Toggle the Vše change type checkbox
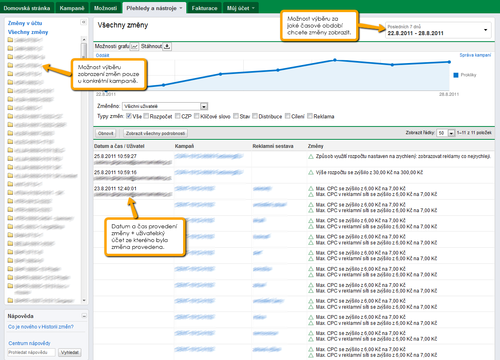The image size is (500, 360). click(129, 116)
